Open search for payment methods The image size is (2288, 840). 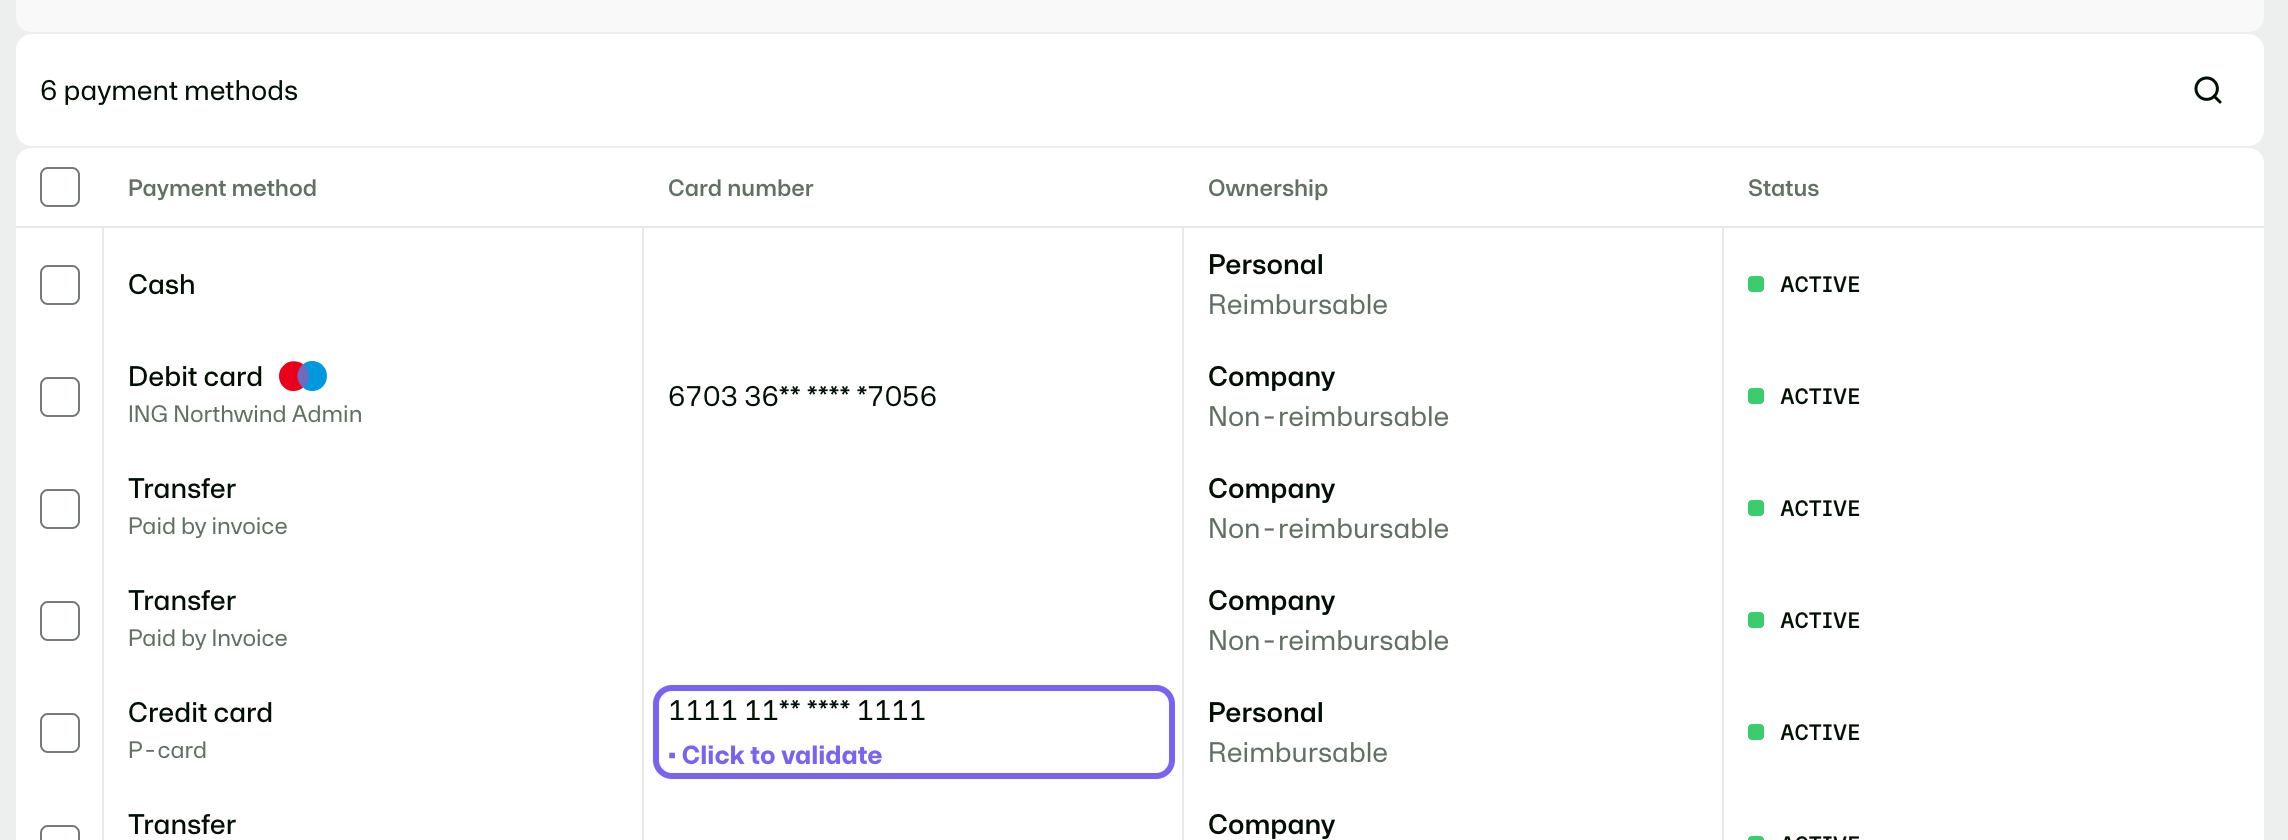click(x=2208, y=90)
